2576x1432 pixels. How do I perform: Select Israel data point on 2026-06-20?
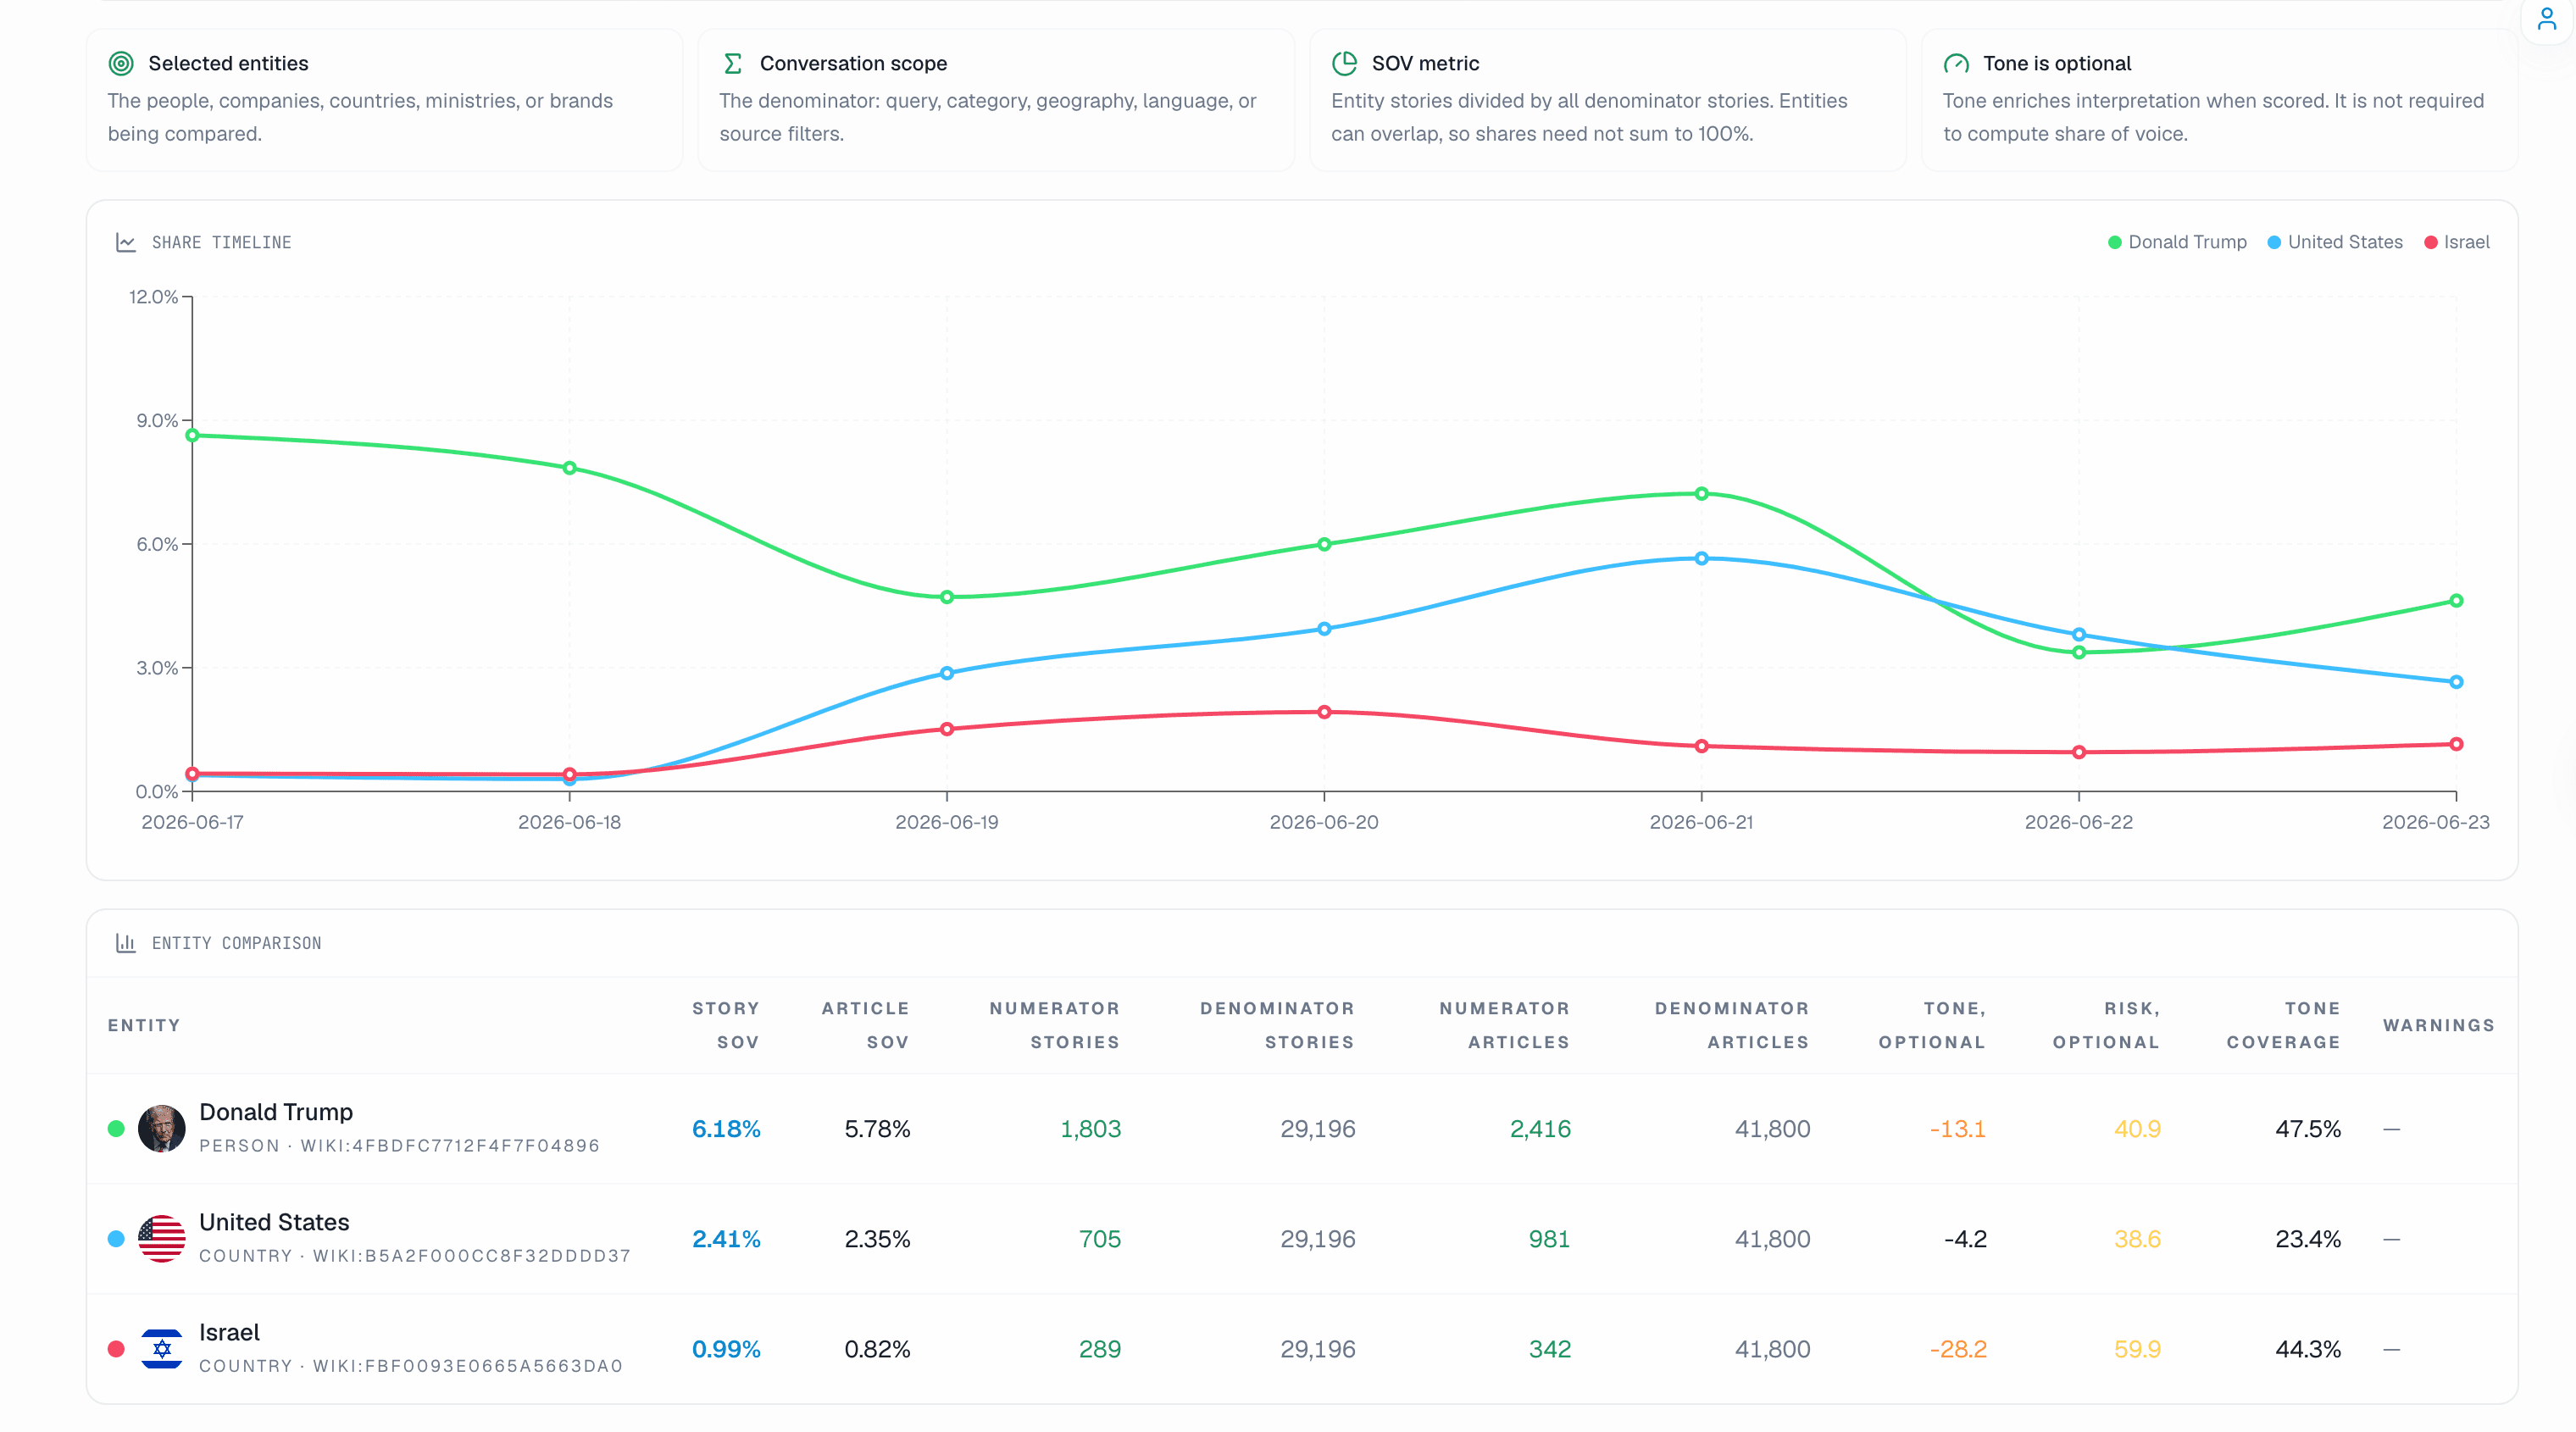(x=1324, y=712)
